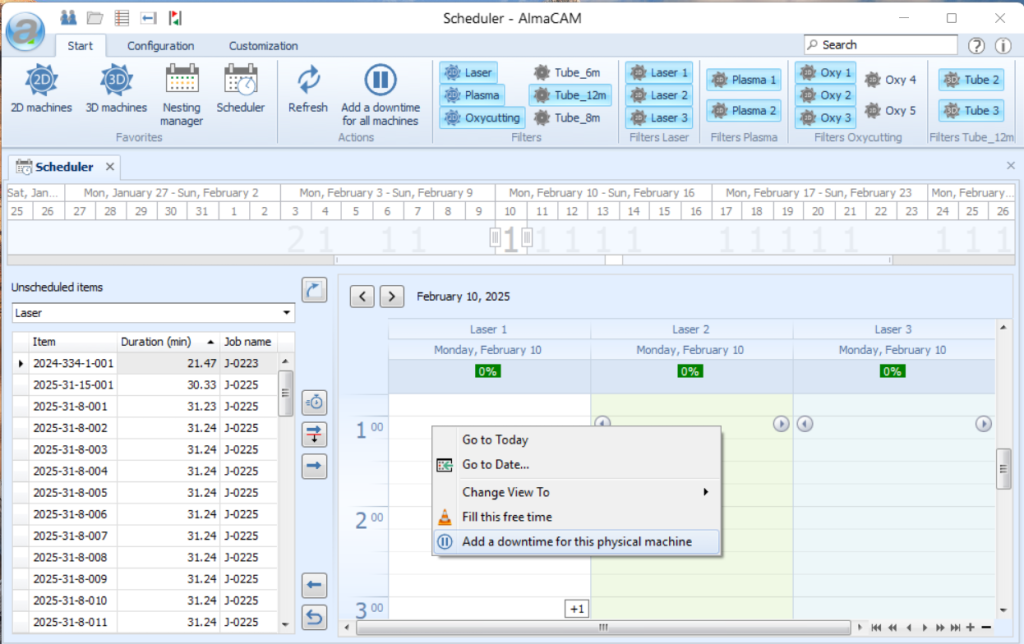Image resolution: width=1024 pixels, height=644 pixels.
Task: Go to the previous day arrow
Action: point(363,296)
